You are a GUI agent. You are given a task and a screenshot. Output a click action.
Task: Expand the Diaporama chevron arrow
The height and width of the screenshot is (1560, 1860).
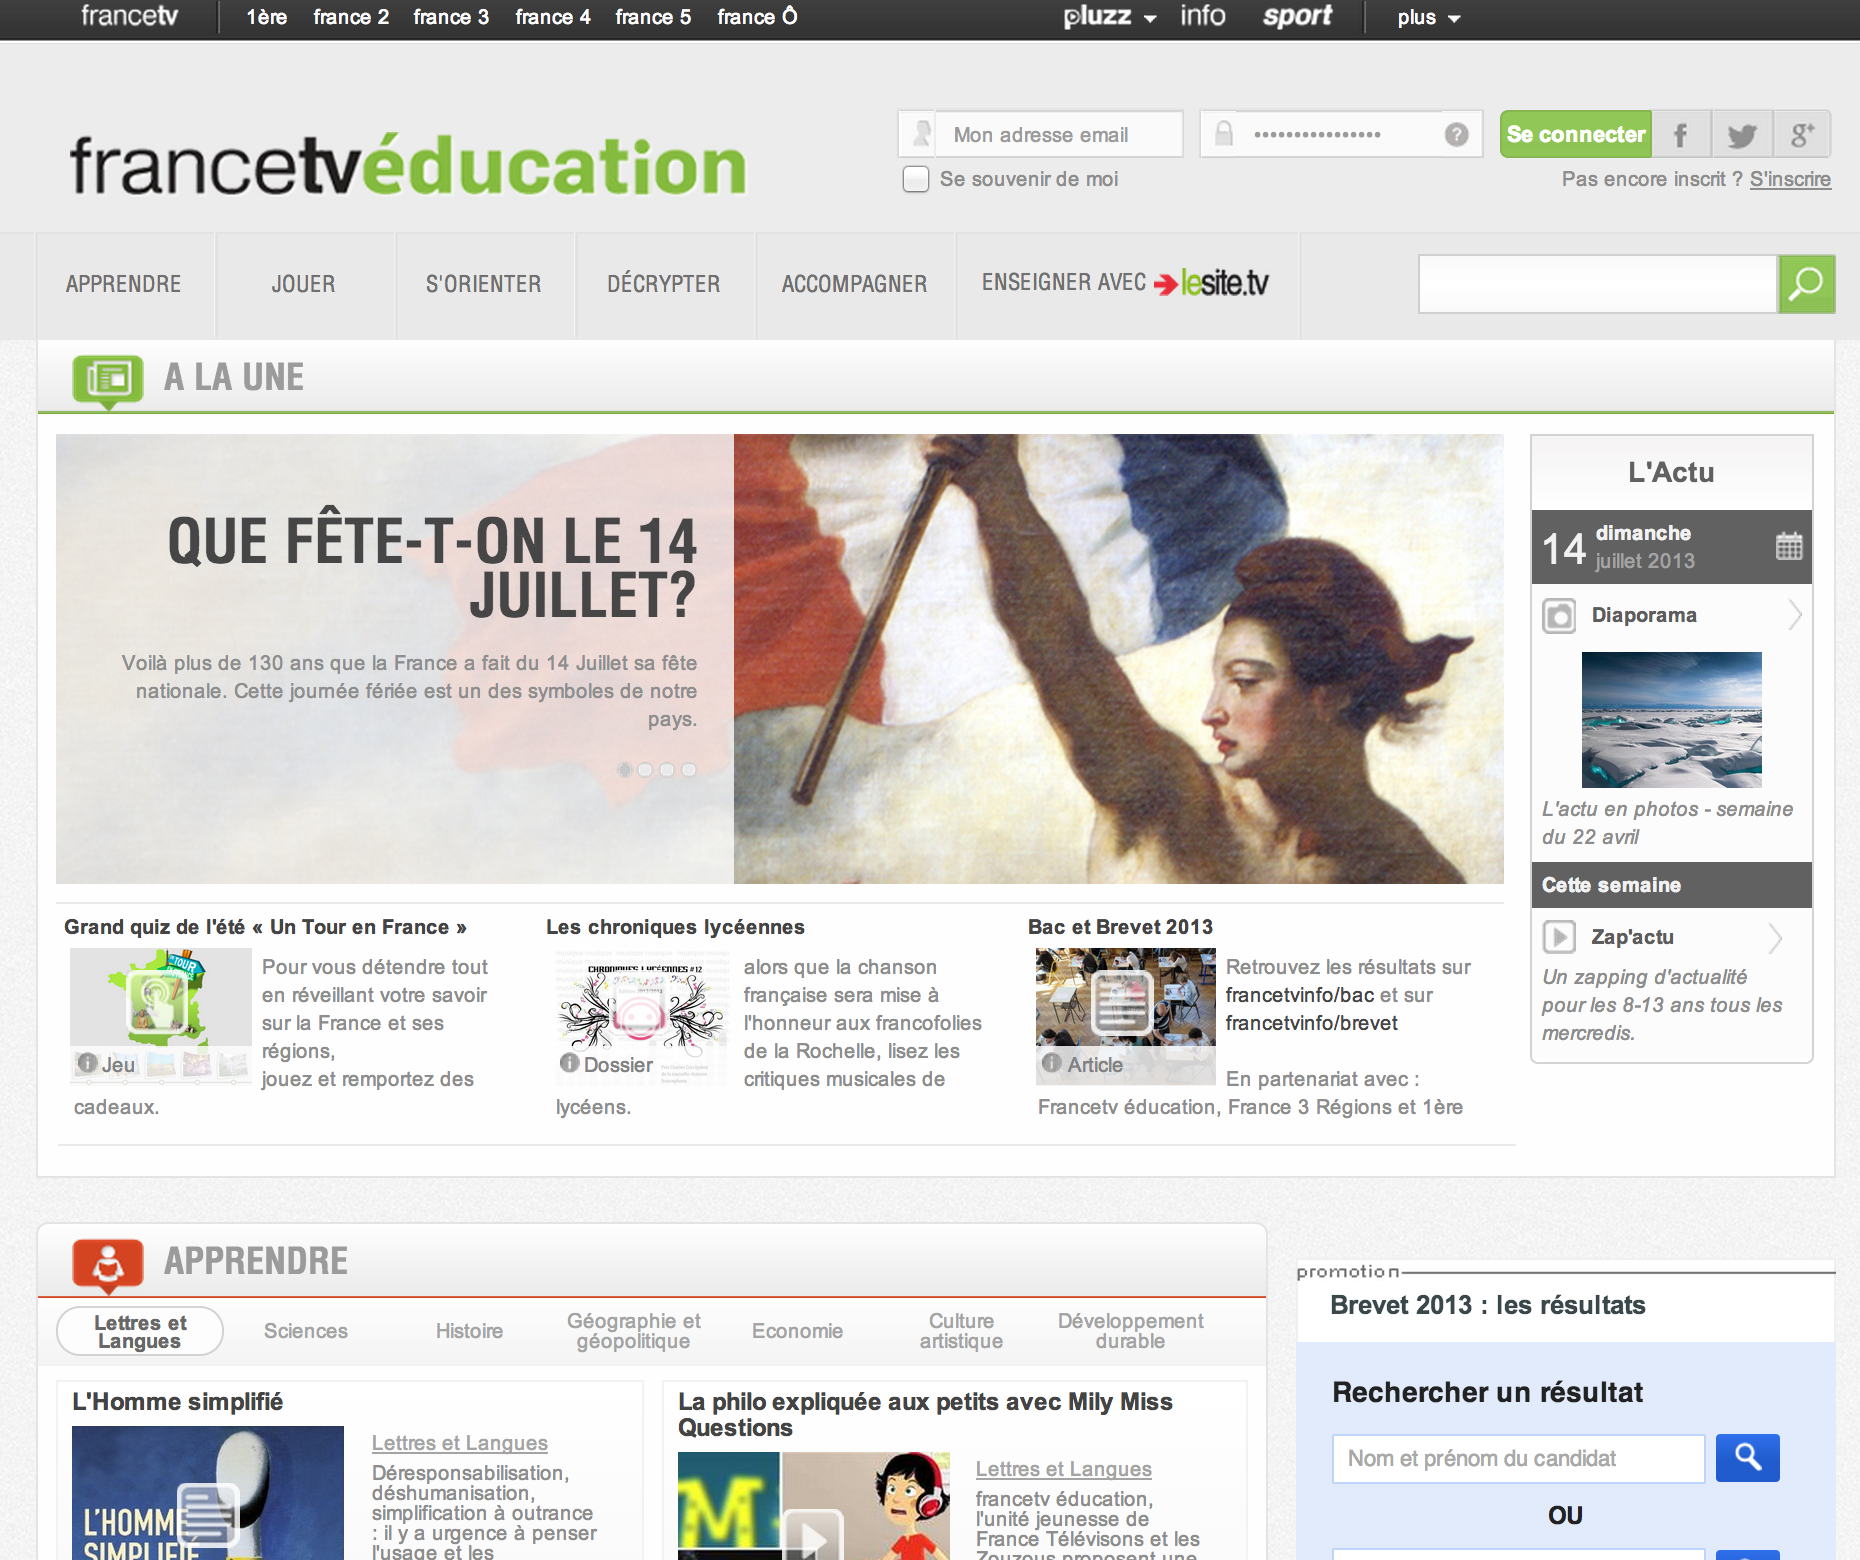[x=1795, y=615]
